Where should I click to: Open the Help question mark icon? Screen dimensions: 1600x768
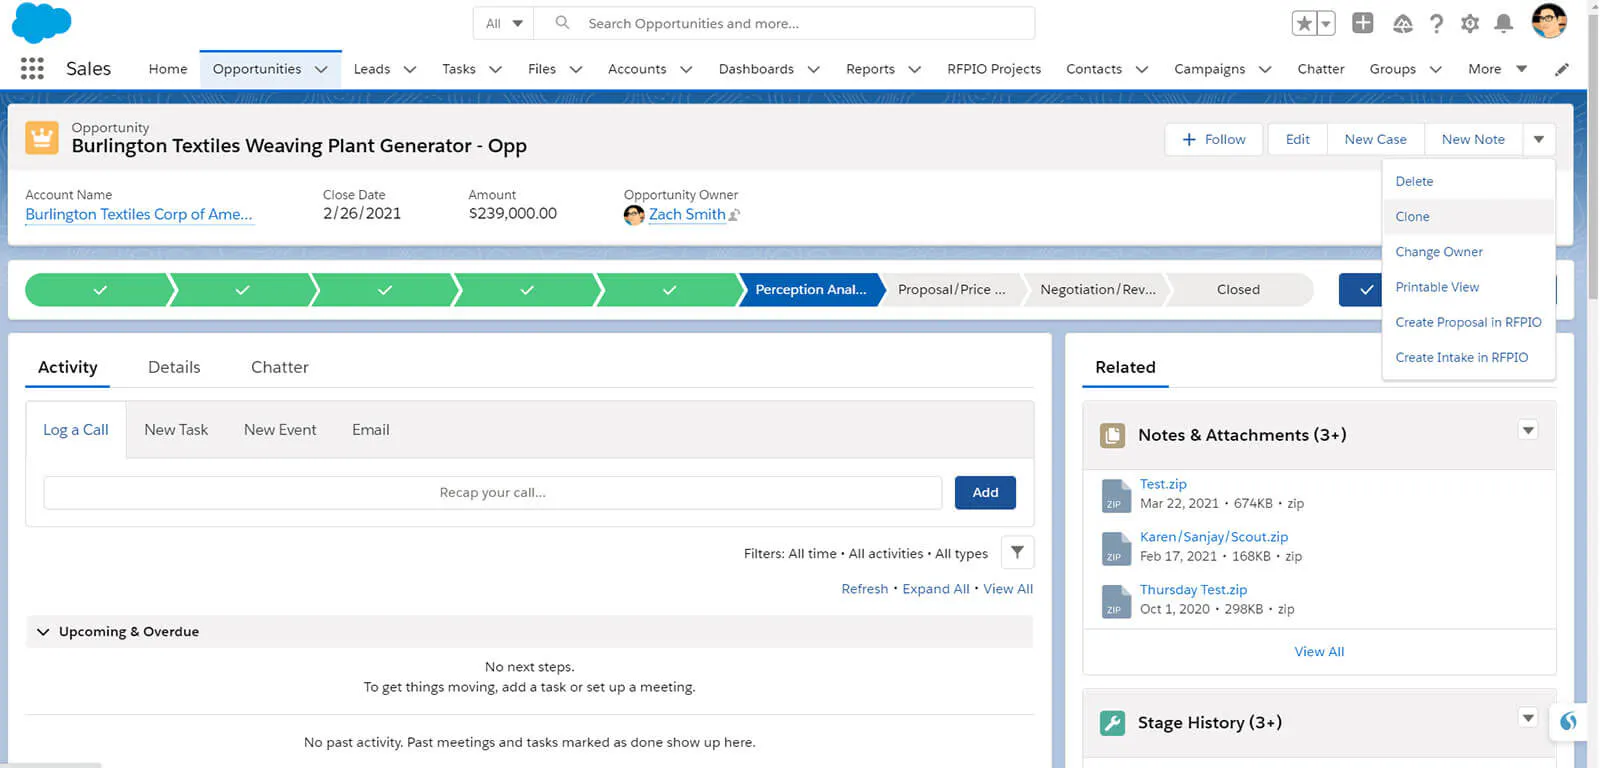coord(1436,23)
